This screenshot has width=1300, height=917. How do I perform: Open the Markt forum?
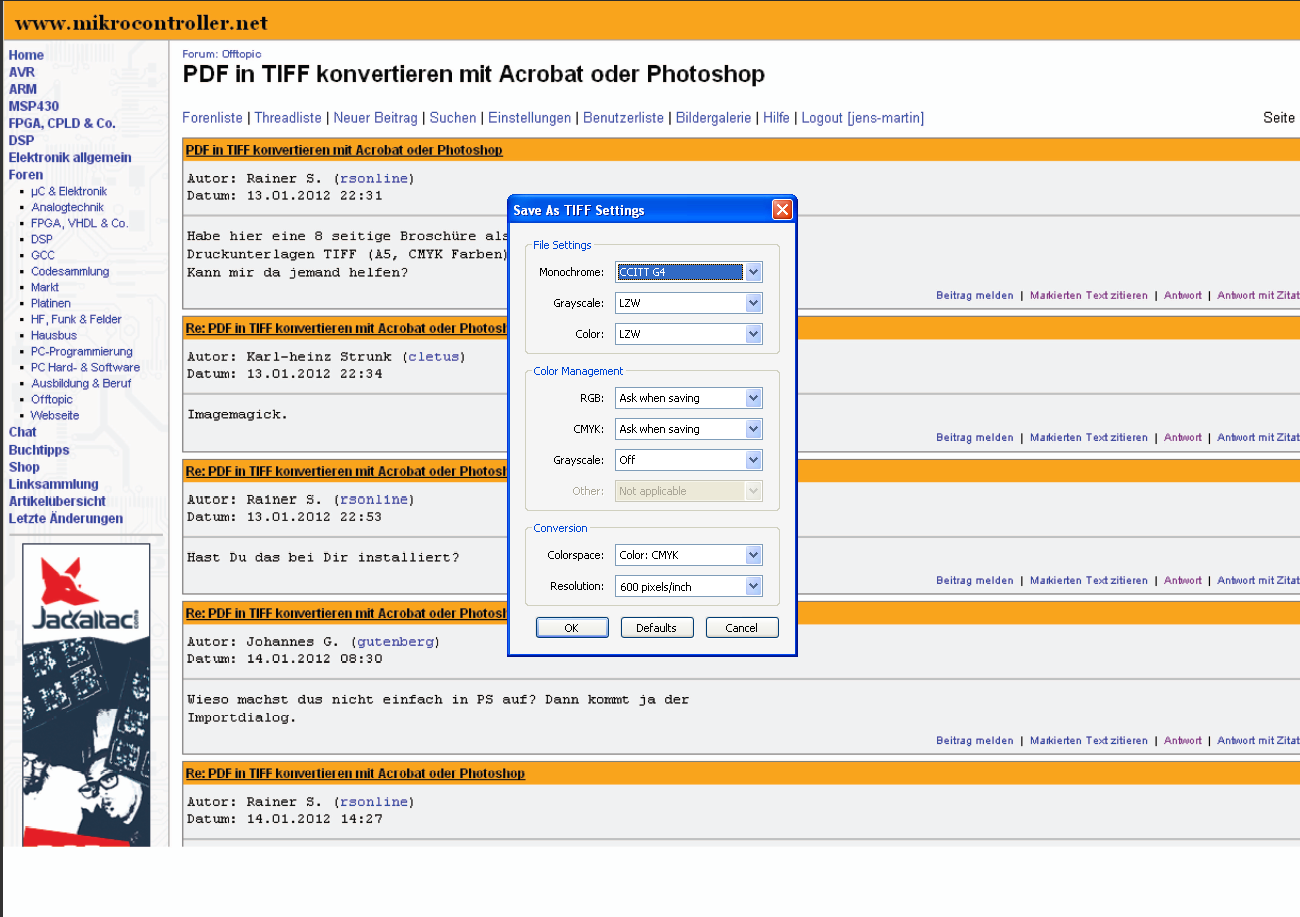point(45,287)
